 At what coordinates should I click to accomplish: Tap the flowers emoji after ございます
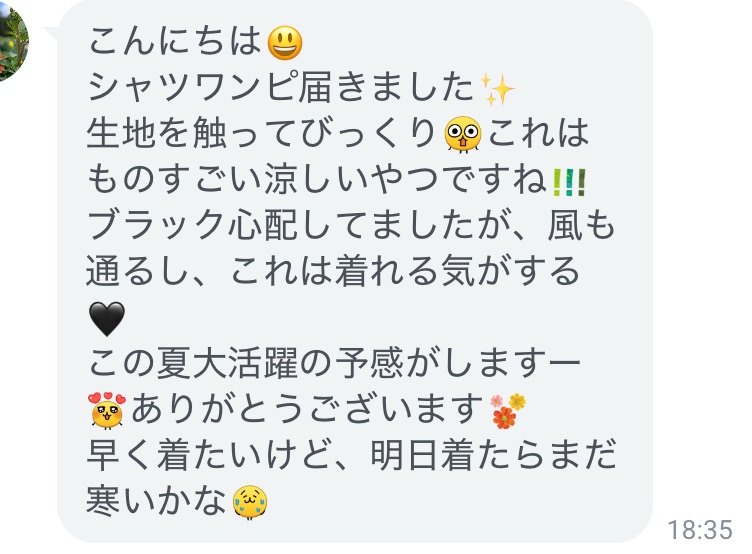tap(508, 411)
